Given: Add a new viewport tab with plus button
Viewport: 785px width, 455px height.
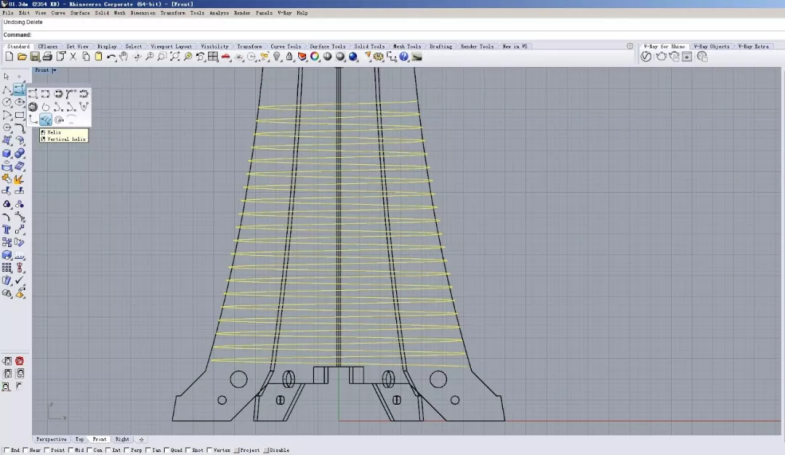Looking at the screenshot, I should (141, 439).
